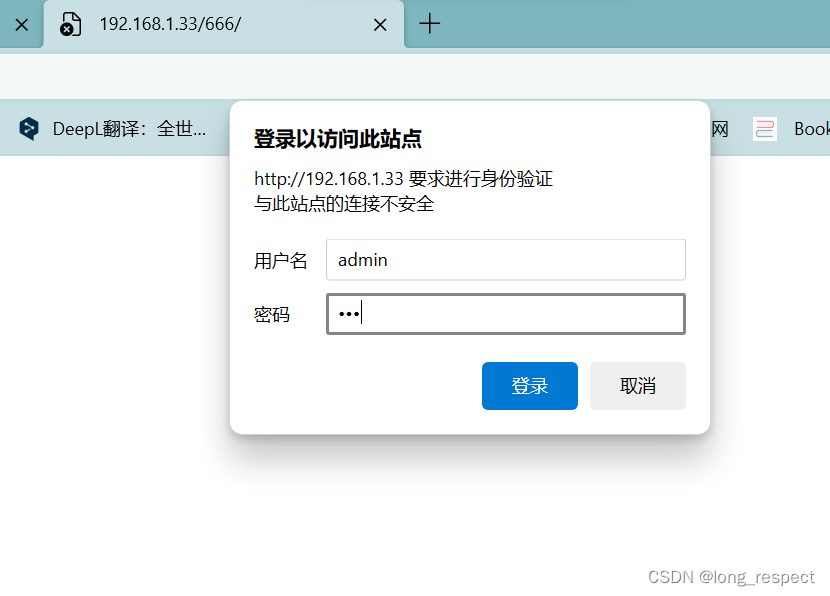Open the bookmarked site with the 网 icon
The image size is (830, 596).
pos(720,128)
